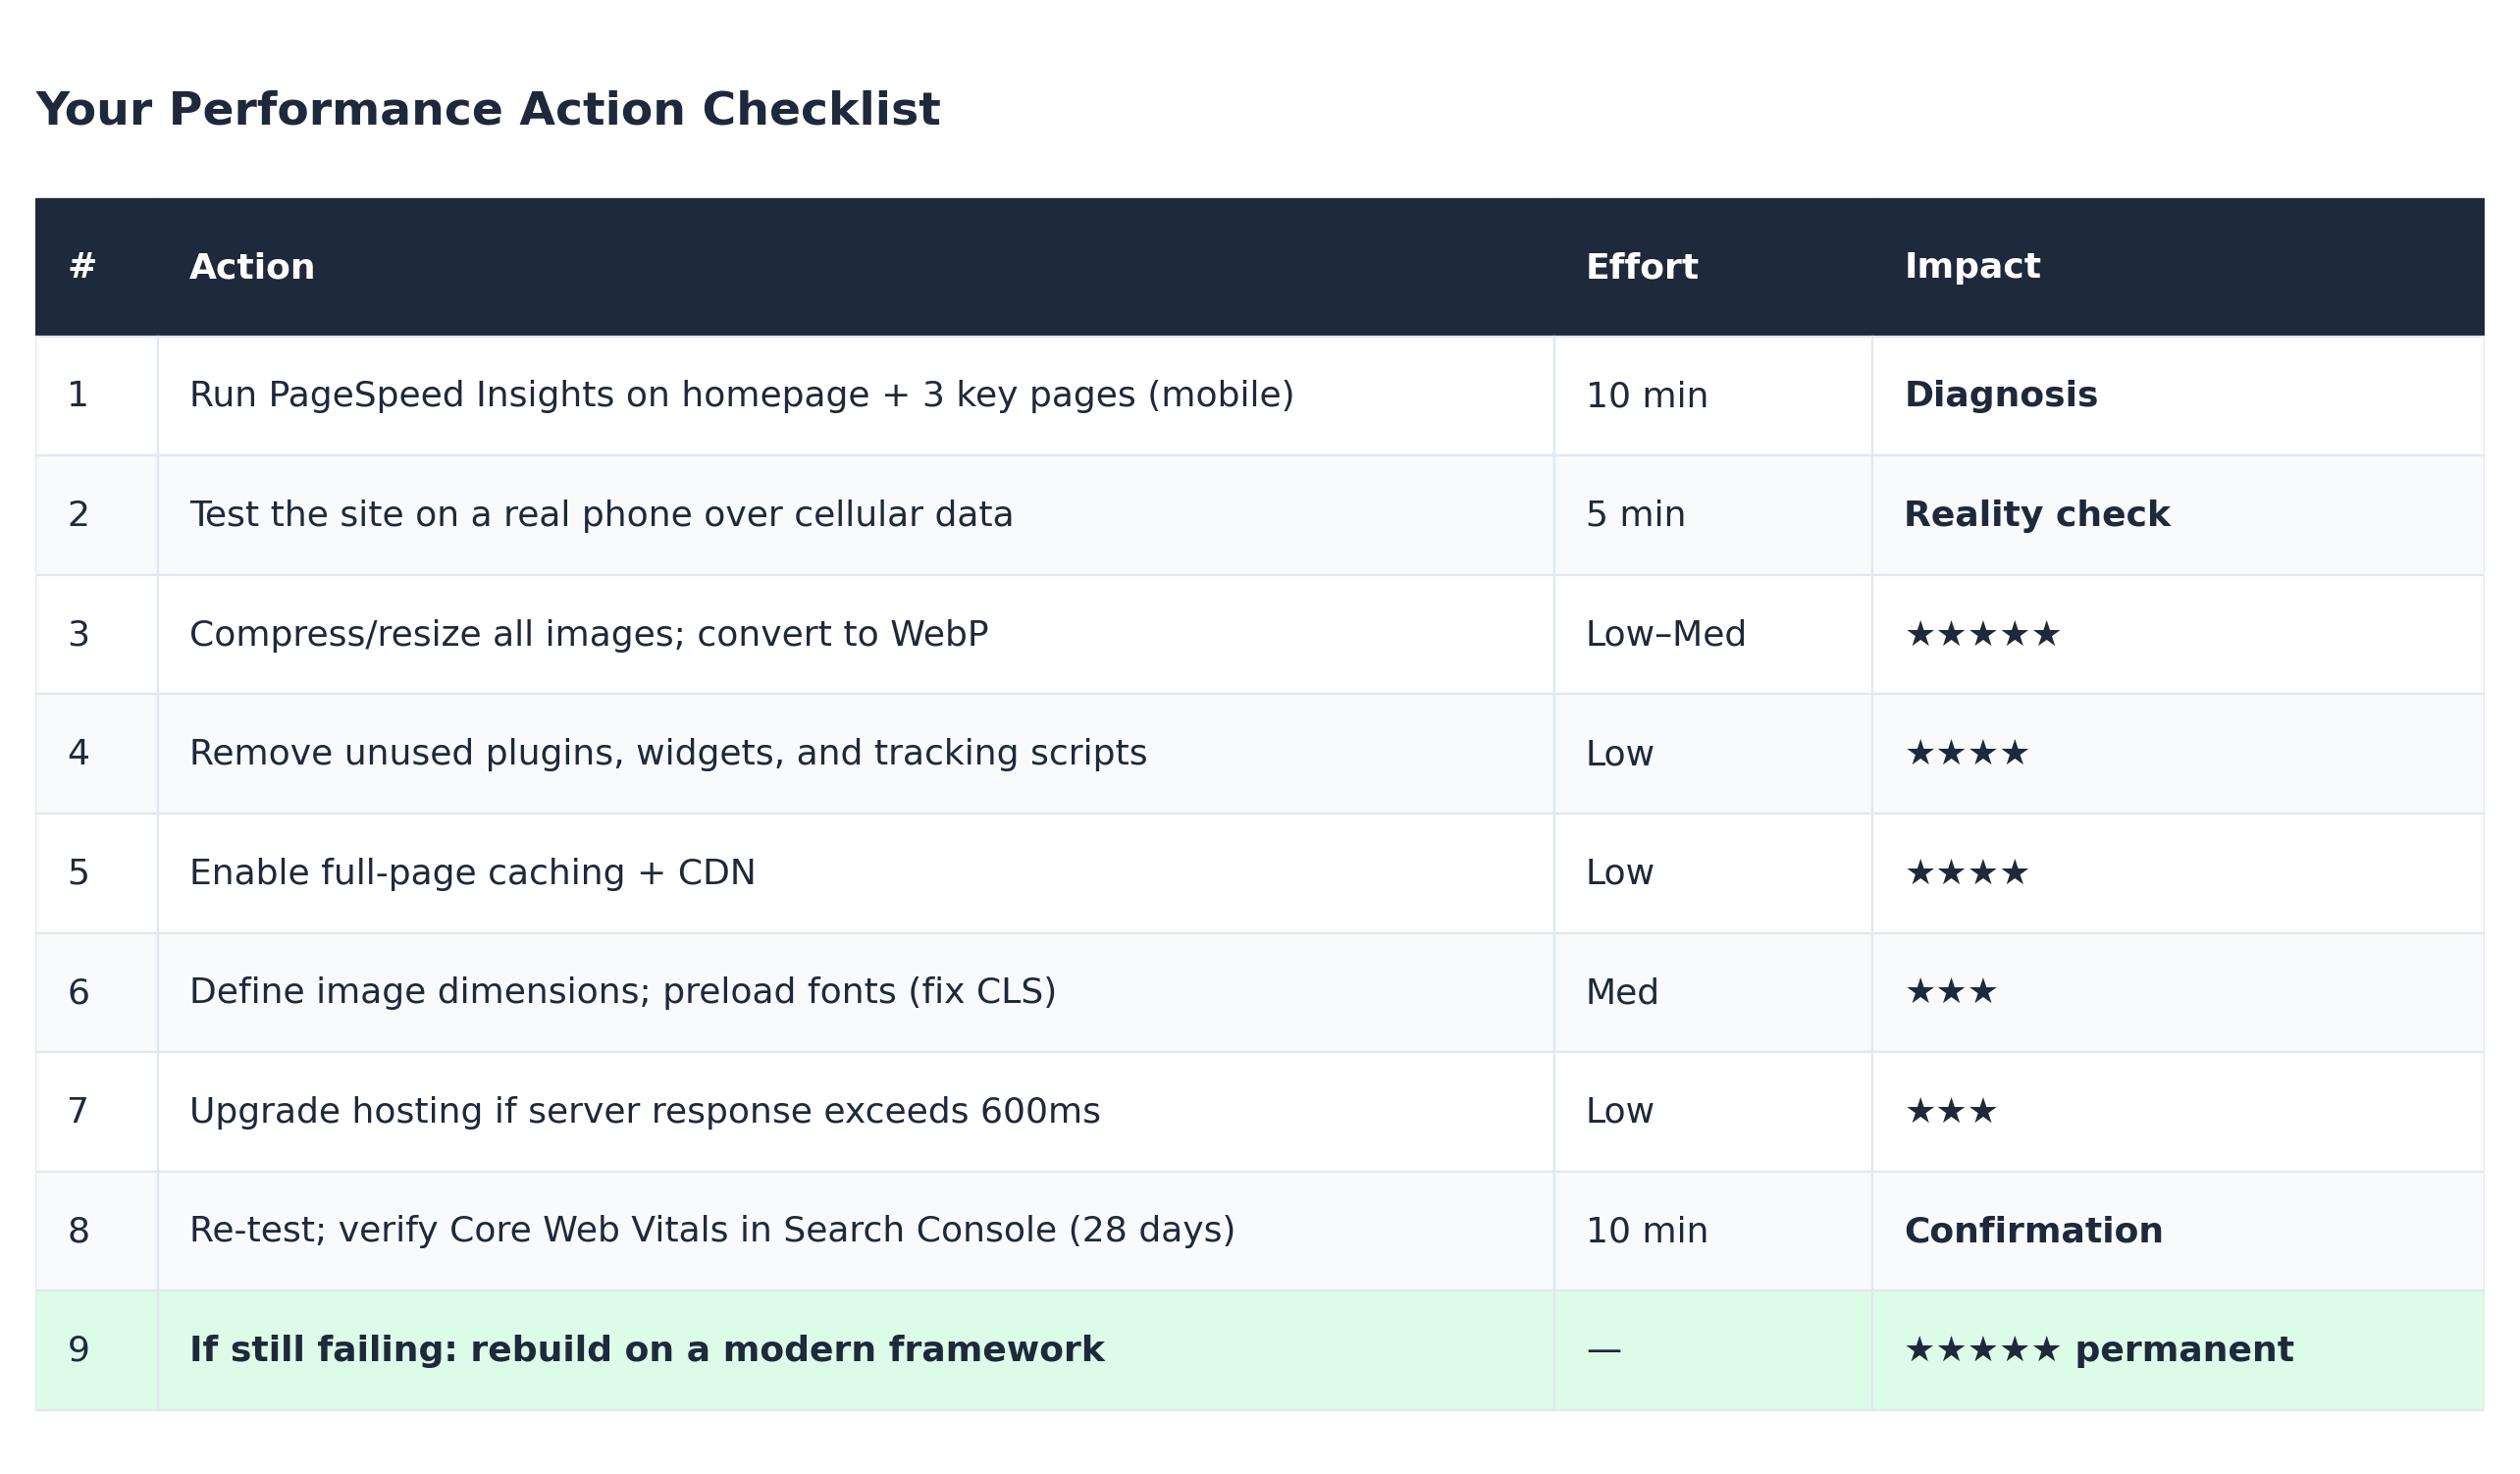The height and width of the screenshot is (1474, 2520).
Task: Click '10 min' effort in PageSpeed row
Action: 1647,395
